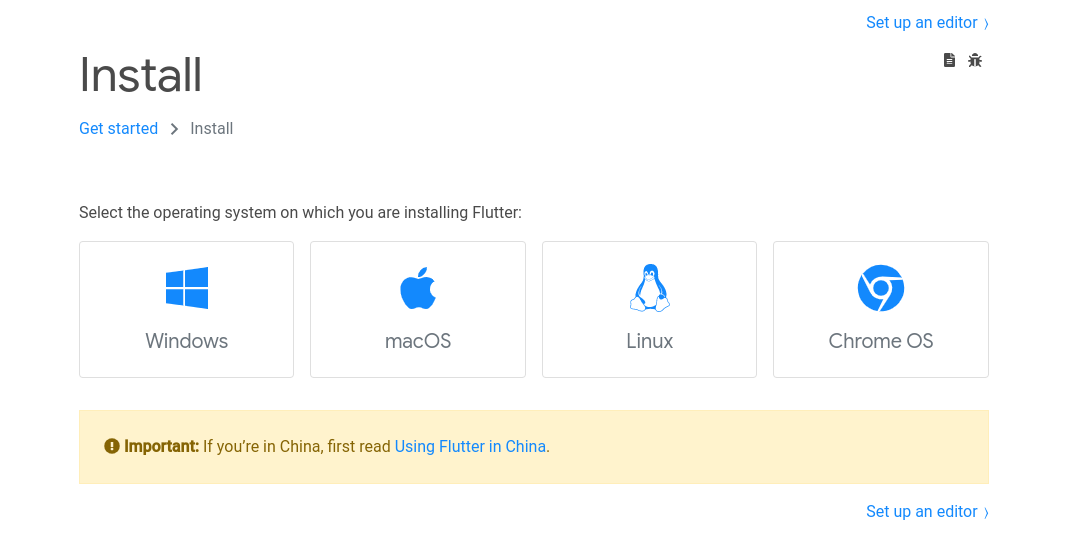Pick the Chrome OS logo icon

pos(880,288)
